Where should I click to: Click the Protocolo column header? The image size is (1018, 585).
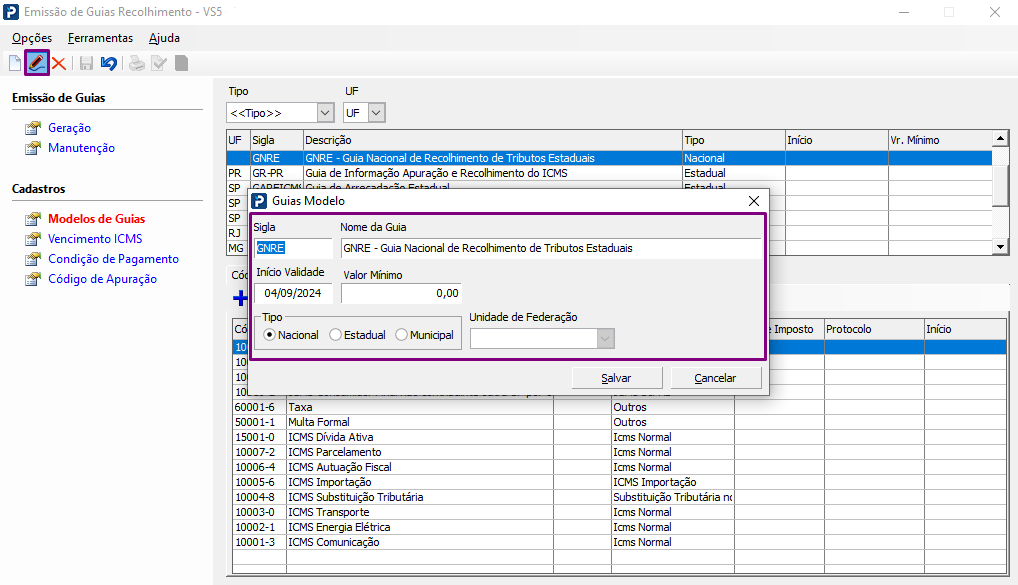(x=875, y=329)
